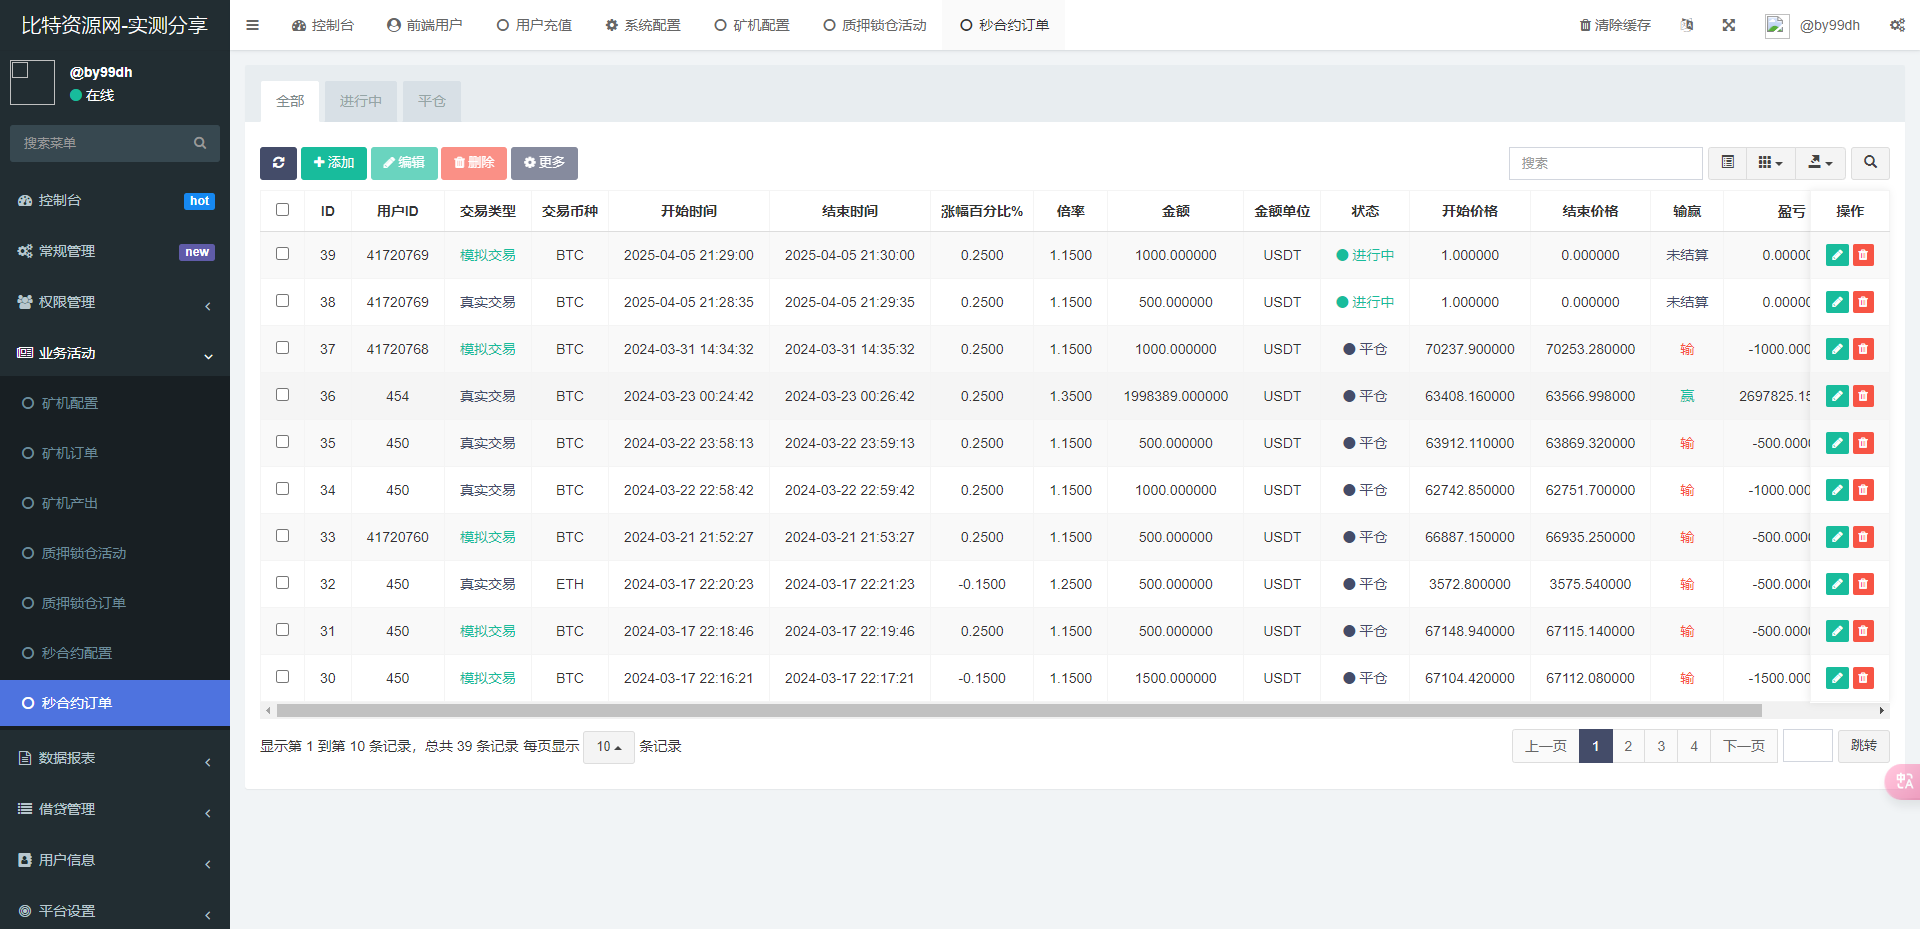The height and width of the screenshot is (929, 1920).
Task: Delete record ID 39 with trash icon
Action: tap(1863, 255)
